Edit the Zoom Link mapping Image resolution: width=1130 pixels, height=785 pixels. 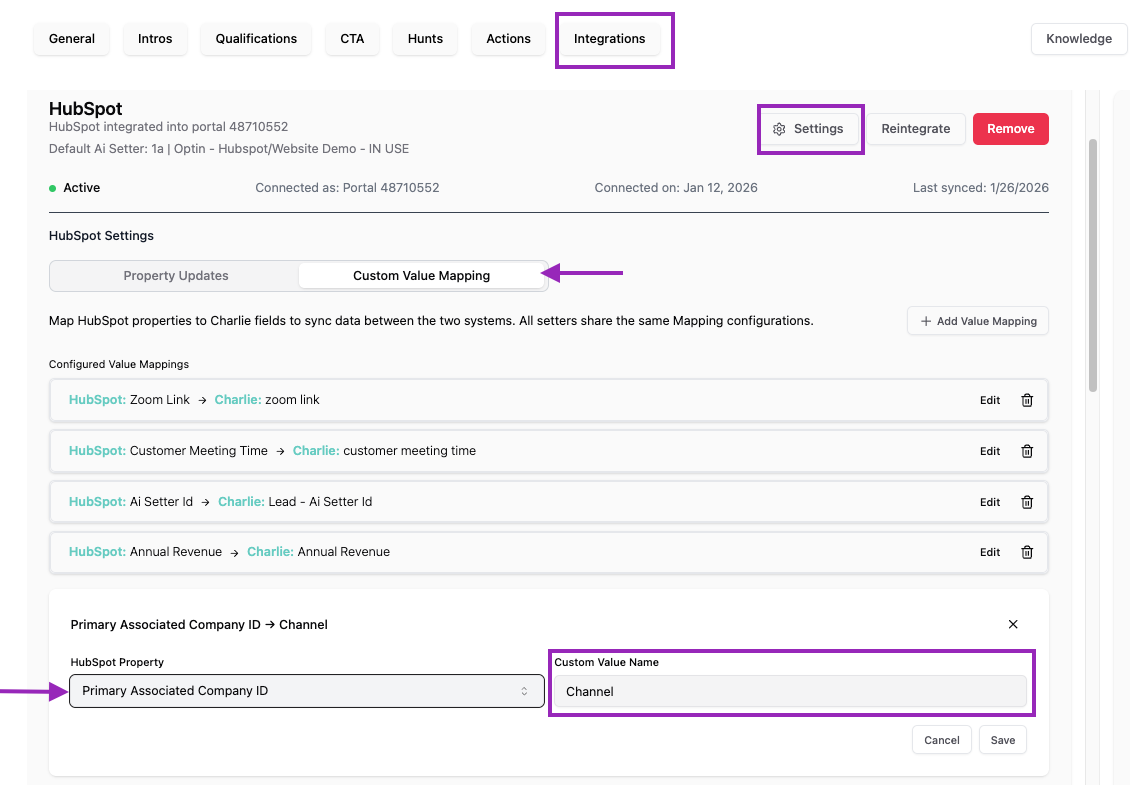click(989, 400)
